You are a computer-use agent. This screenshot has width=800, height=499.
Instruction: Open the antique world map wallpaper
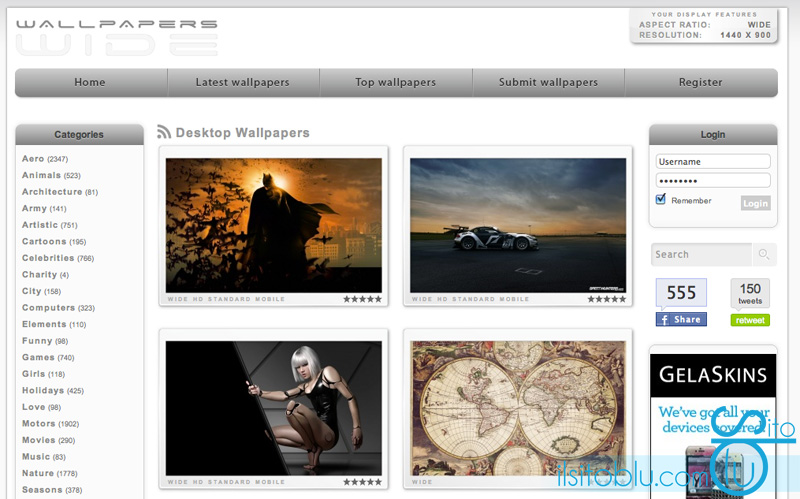[518, 408]
